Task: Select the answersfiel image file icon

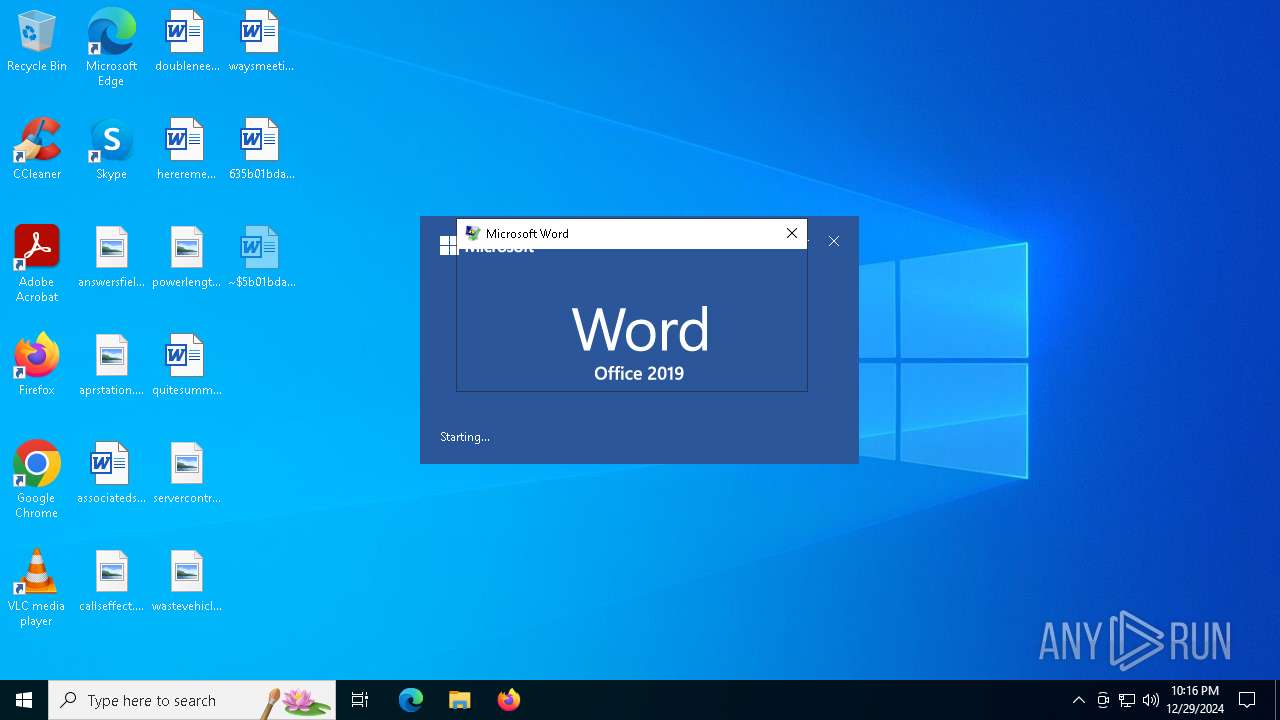Action: point(111,257)
